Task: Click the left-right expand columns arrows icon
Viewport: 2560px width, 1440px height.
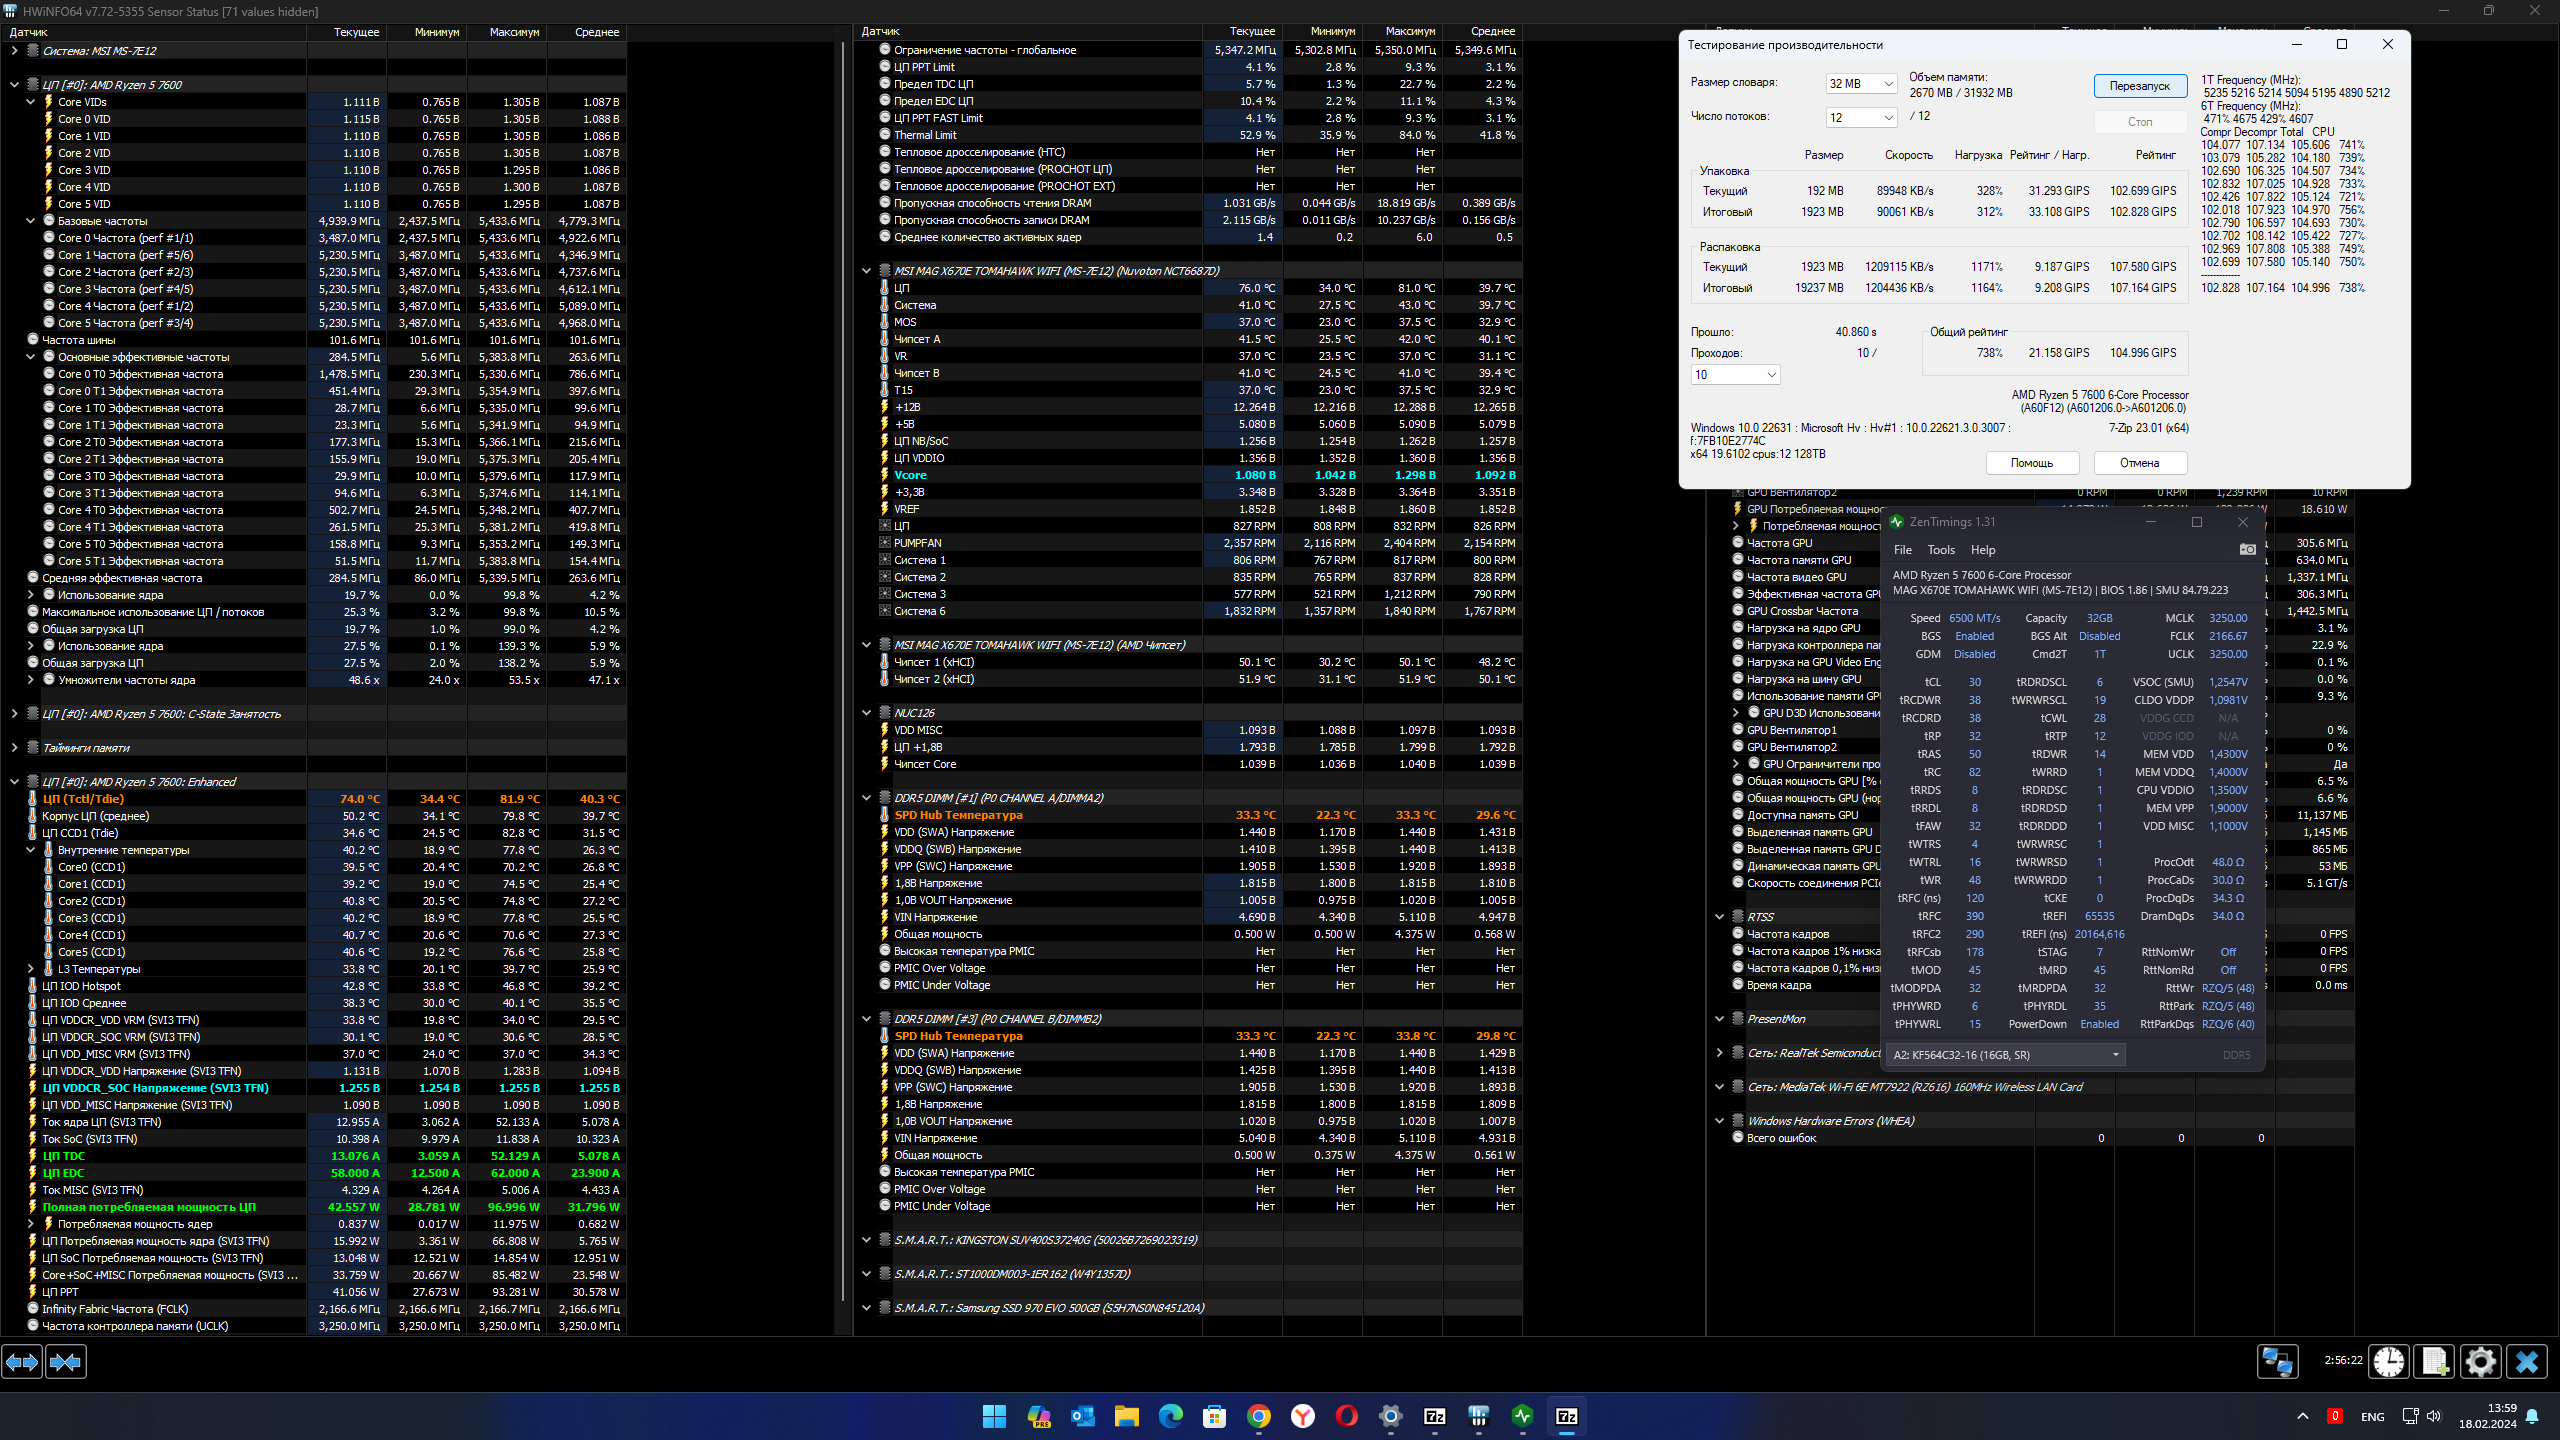Action: [x=22, y=1361]
